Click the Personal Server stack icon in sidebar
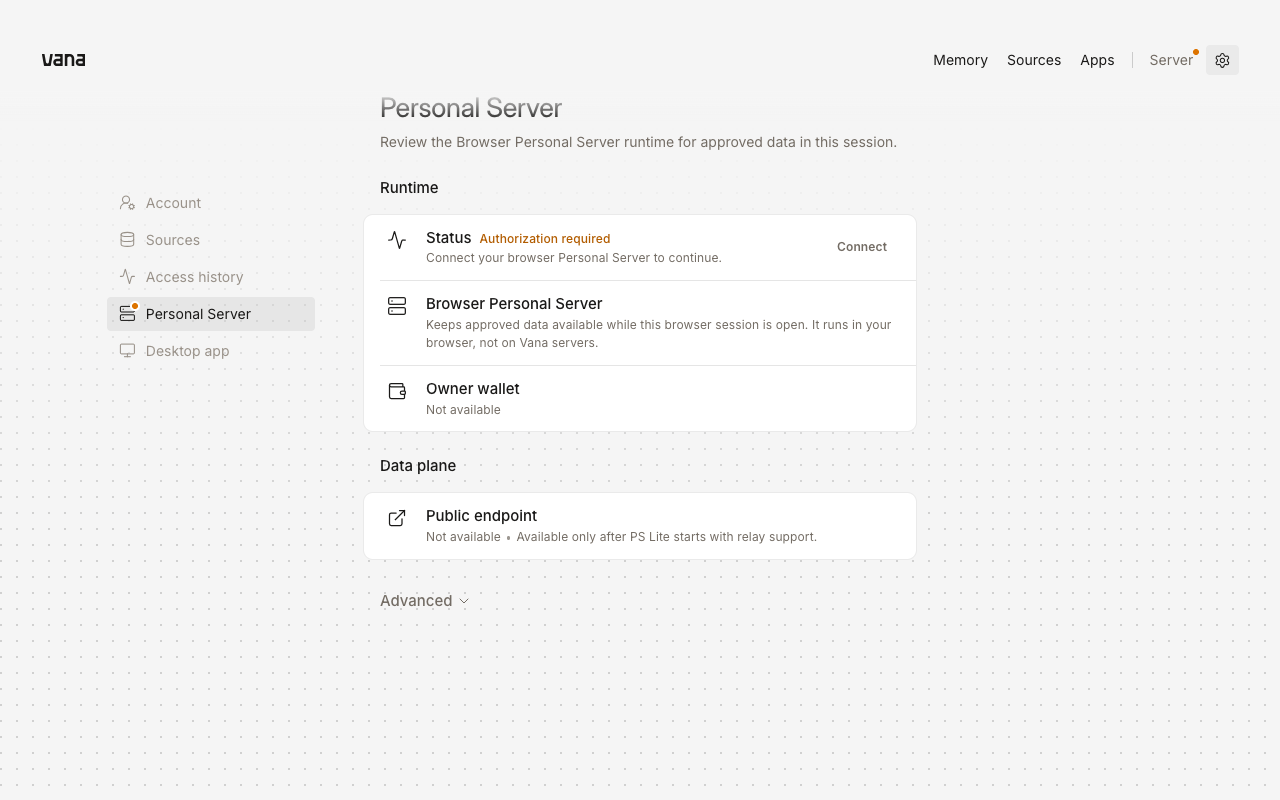1280x800 pixels. 127,314
